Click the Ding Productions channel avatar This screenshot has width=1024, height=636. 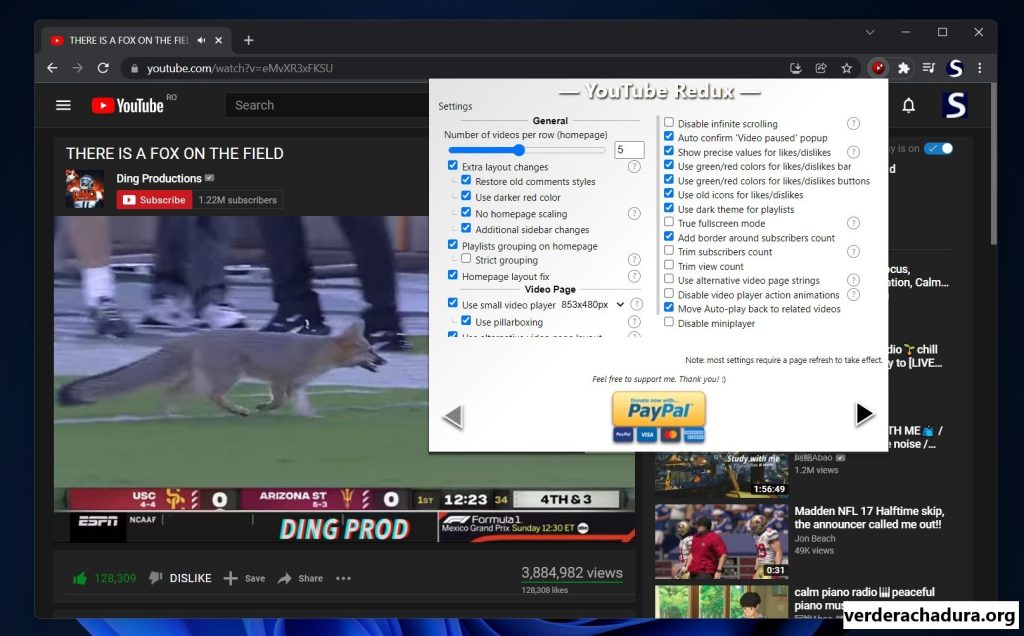click(85, 189)
